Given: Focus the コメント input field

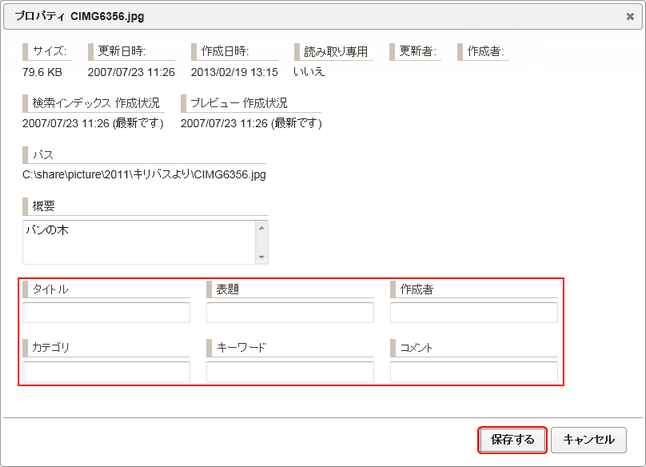Looking at the screenshot, I should pyautogui.click(x=474, y=371).
